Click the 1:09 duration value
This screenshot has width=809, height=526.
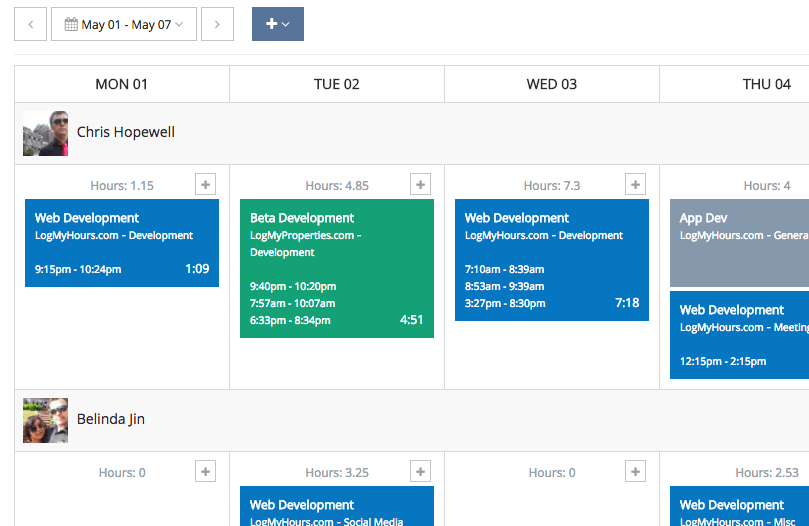pos(197,268)
